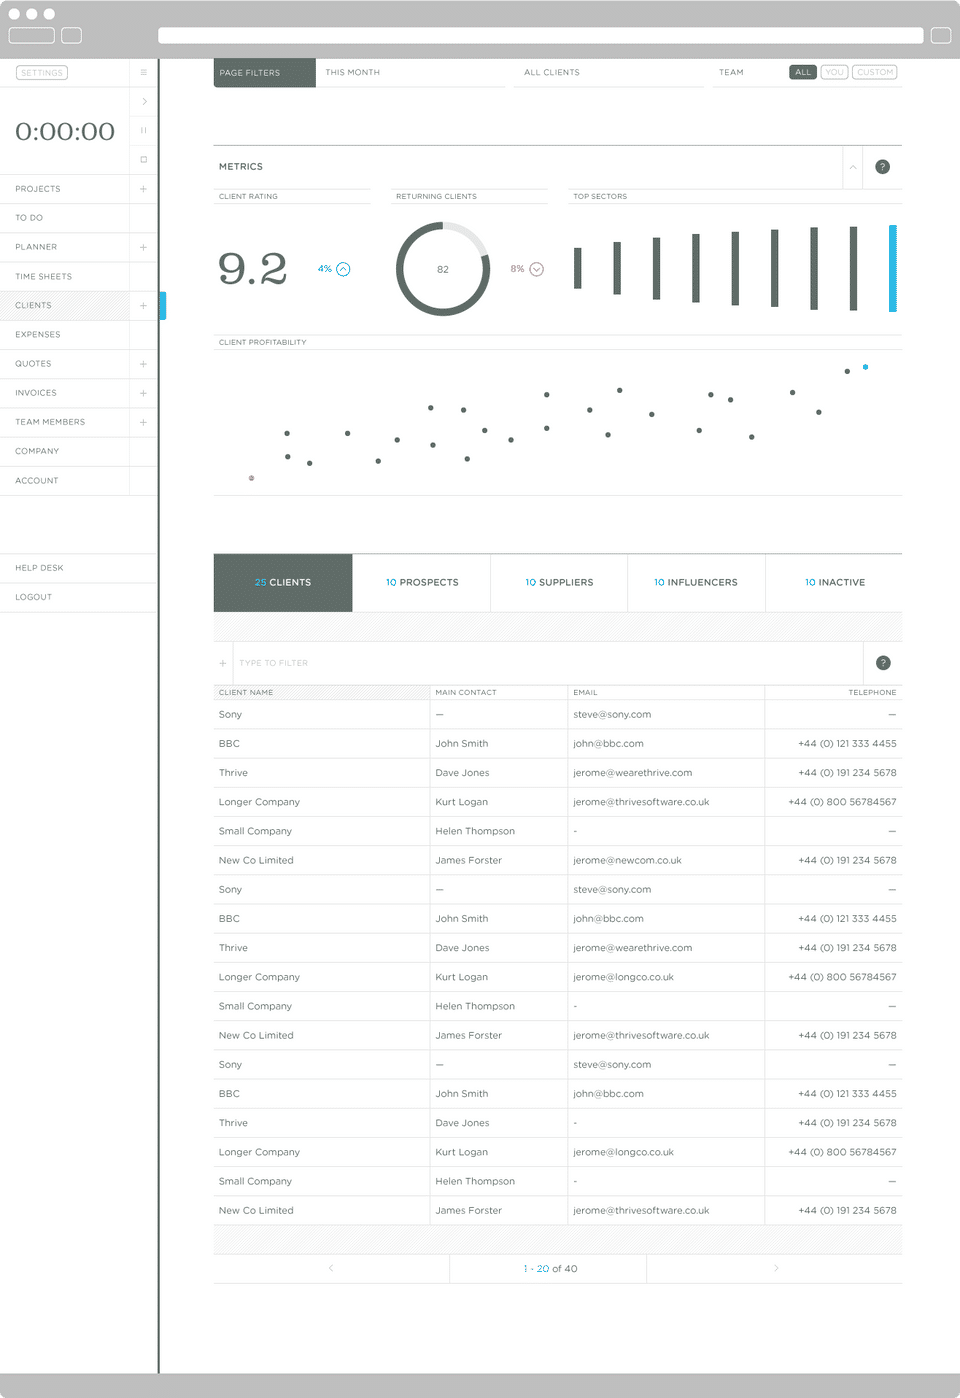Open the This Month date filter
This screenshot has width=960, height=1398.
411,73
